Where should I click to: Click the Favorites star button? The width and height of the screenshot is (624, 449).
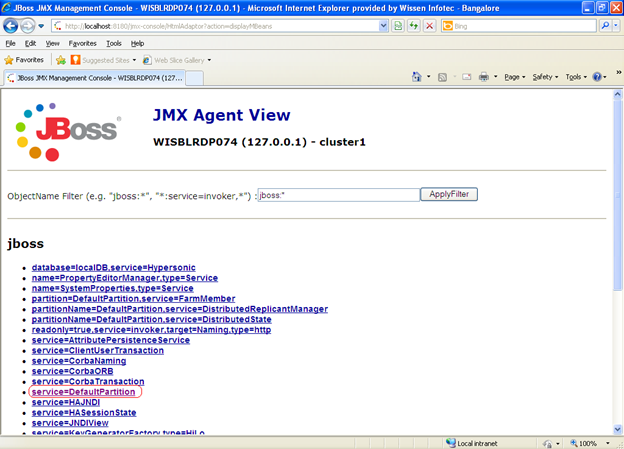point(24,60)
